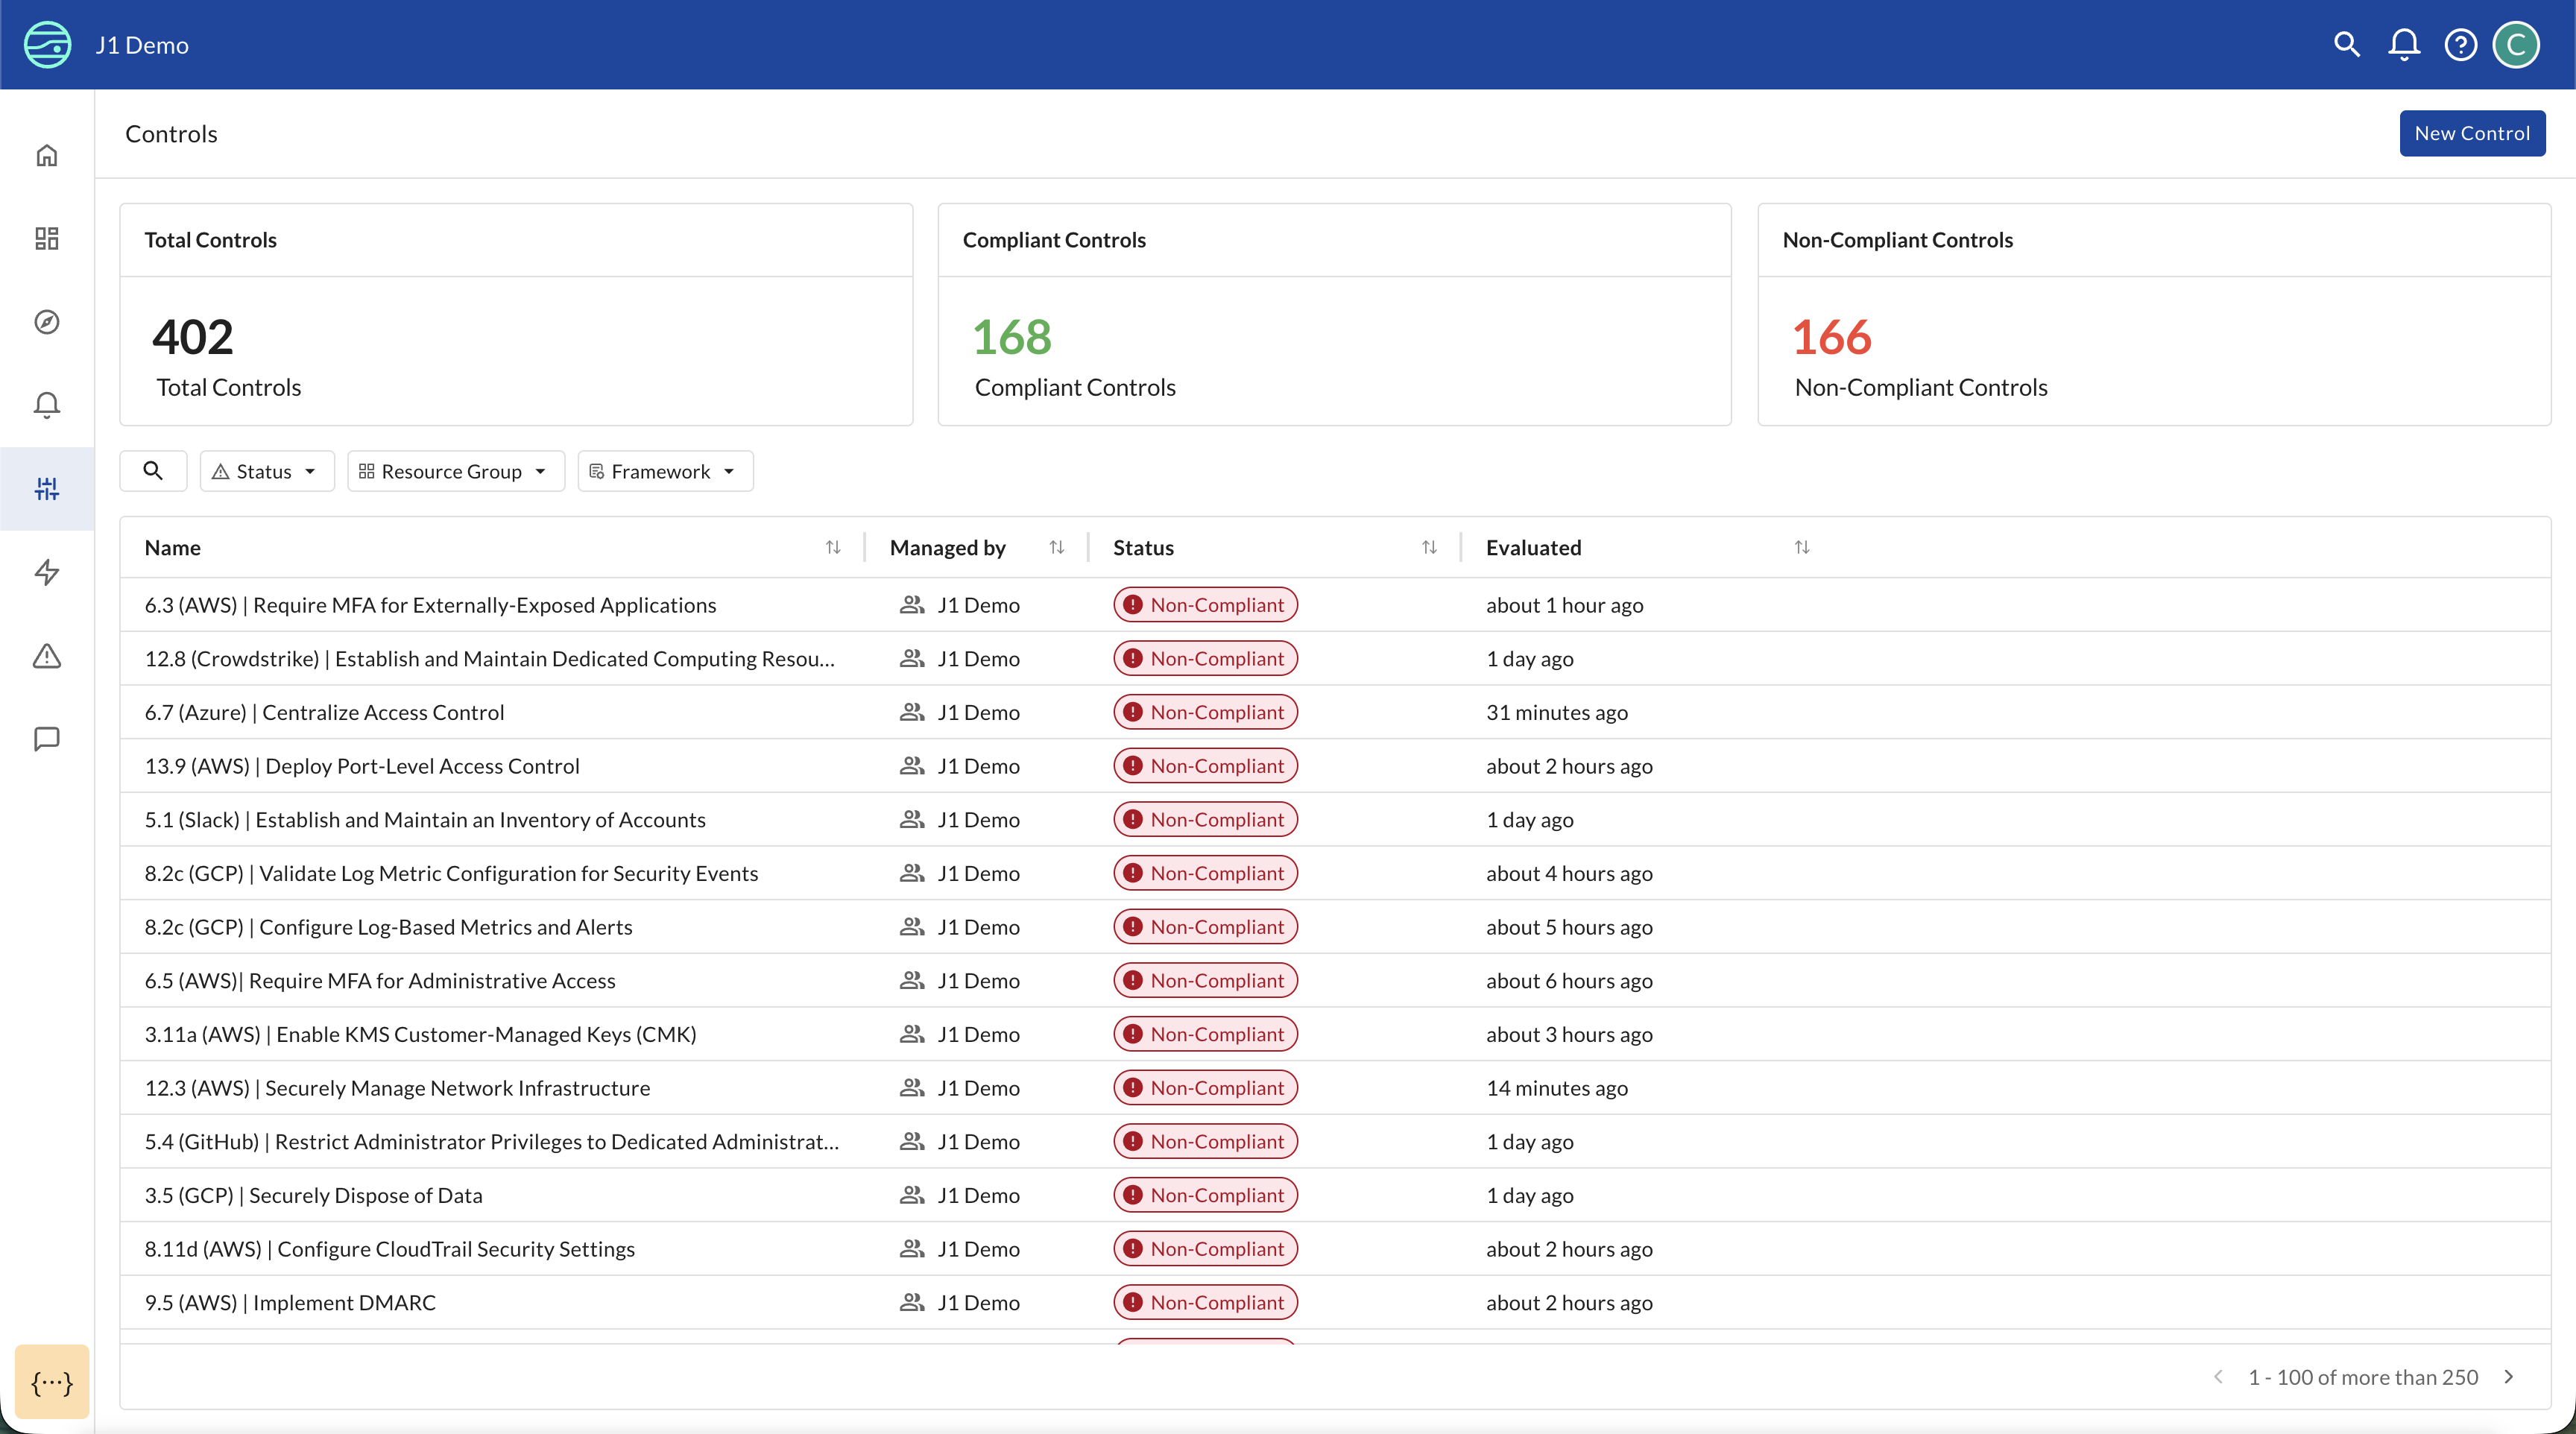The image size is (2576, 1434).
Task: Select the Controls sliders icon in sidebar
Action: (47, 489)
